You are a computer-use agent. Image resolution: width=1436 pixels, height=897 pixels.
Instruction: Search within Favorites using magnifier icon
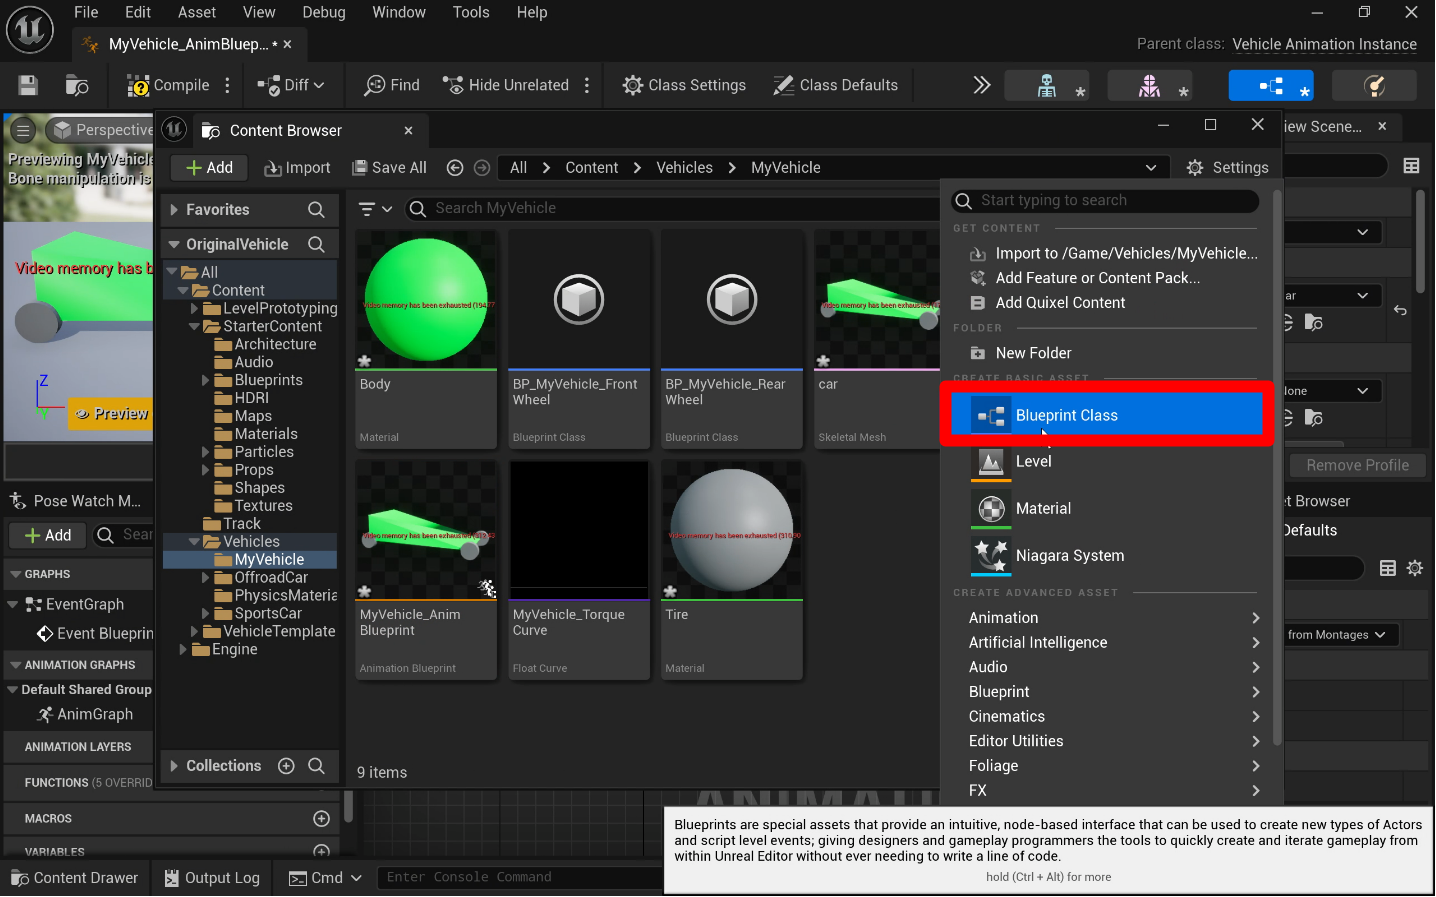click(316, 210)
